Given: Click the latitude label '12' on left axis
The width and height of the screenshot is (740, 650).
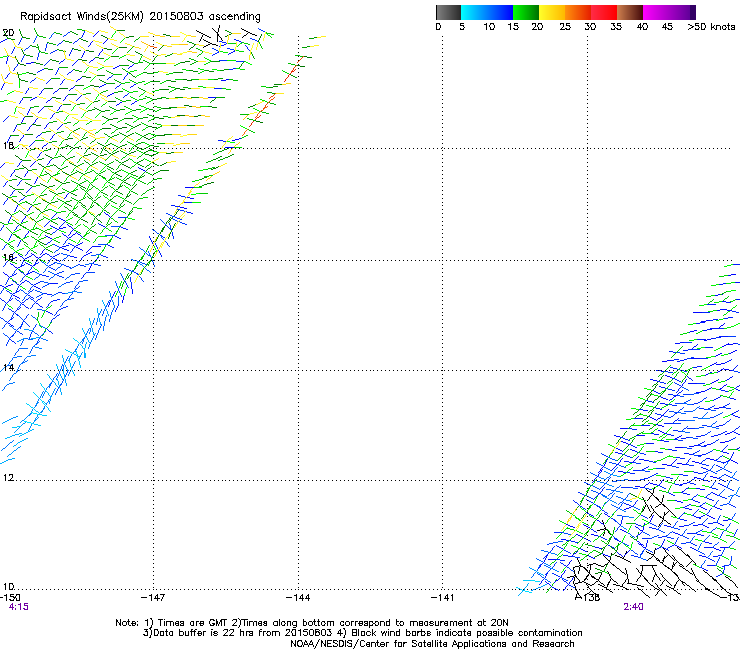Looking at the screenshot, I should click(8, 478).
